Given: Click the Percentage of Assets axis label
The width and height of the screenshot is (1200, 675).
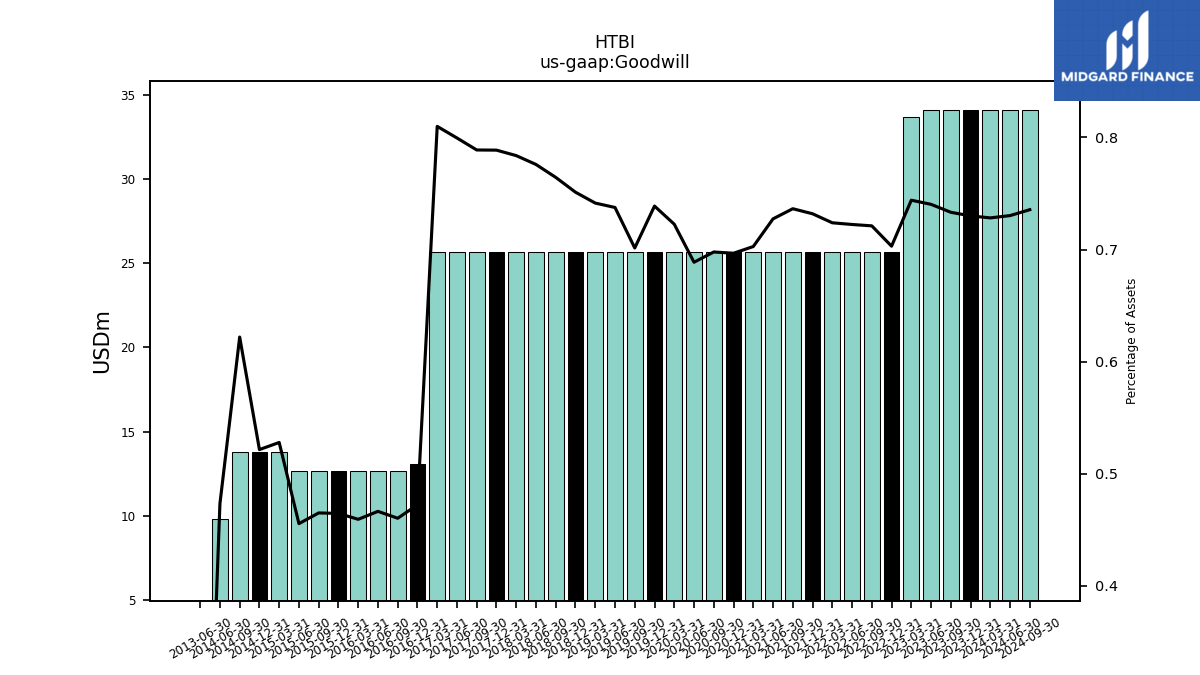Looking at the screenshot, I should [x=1132, y=341].
